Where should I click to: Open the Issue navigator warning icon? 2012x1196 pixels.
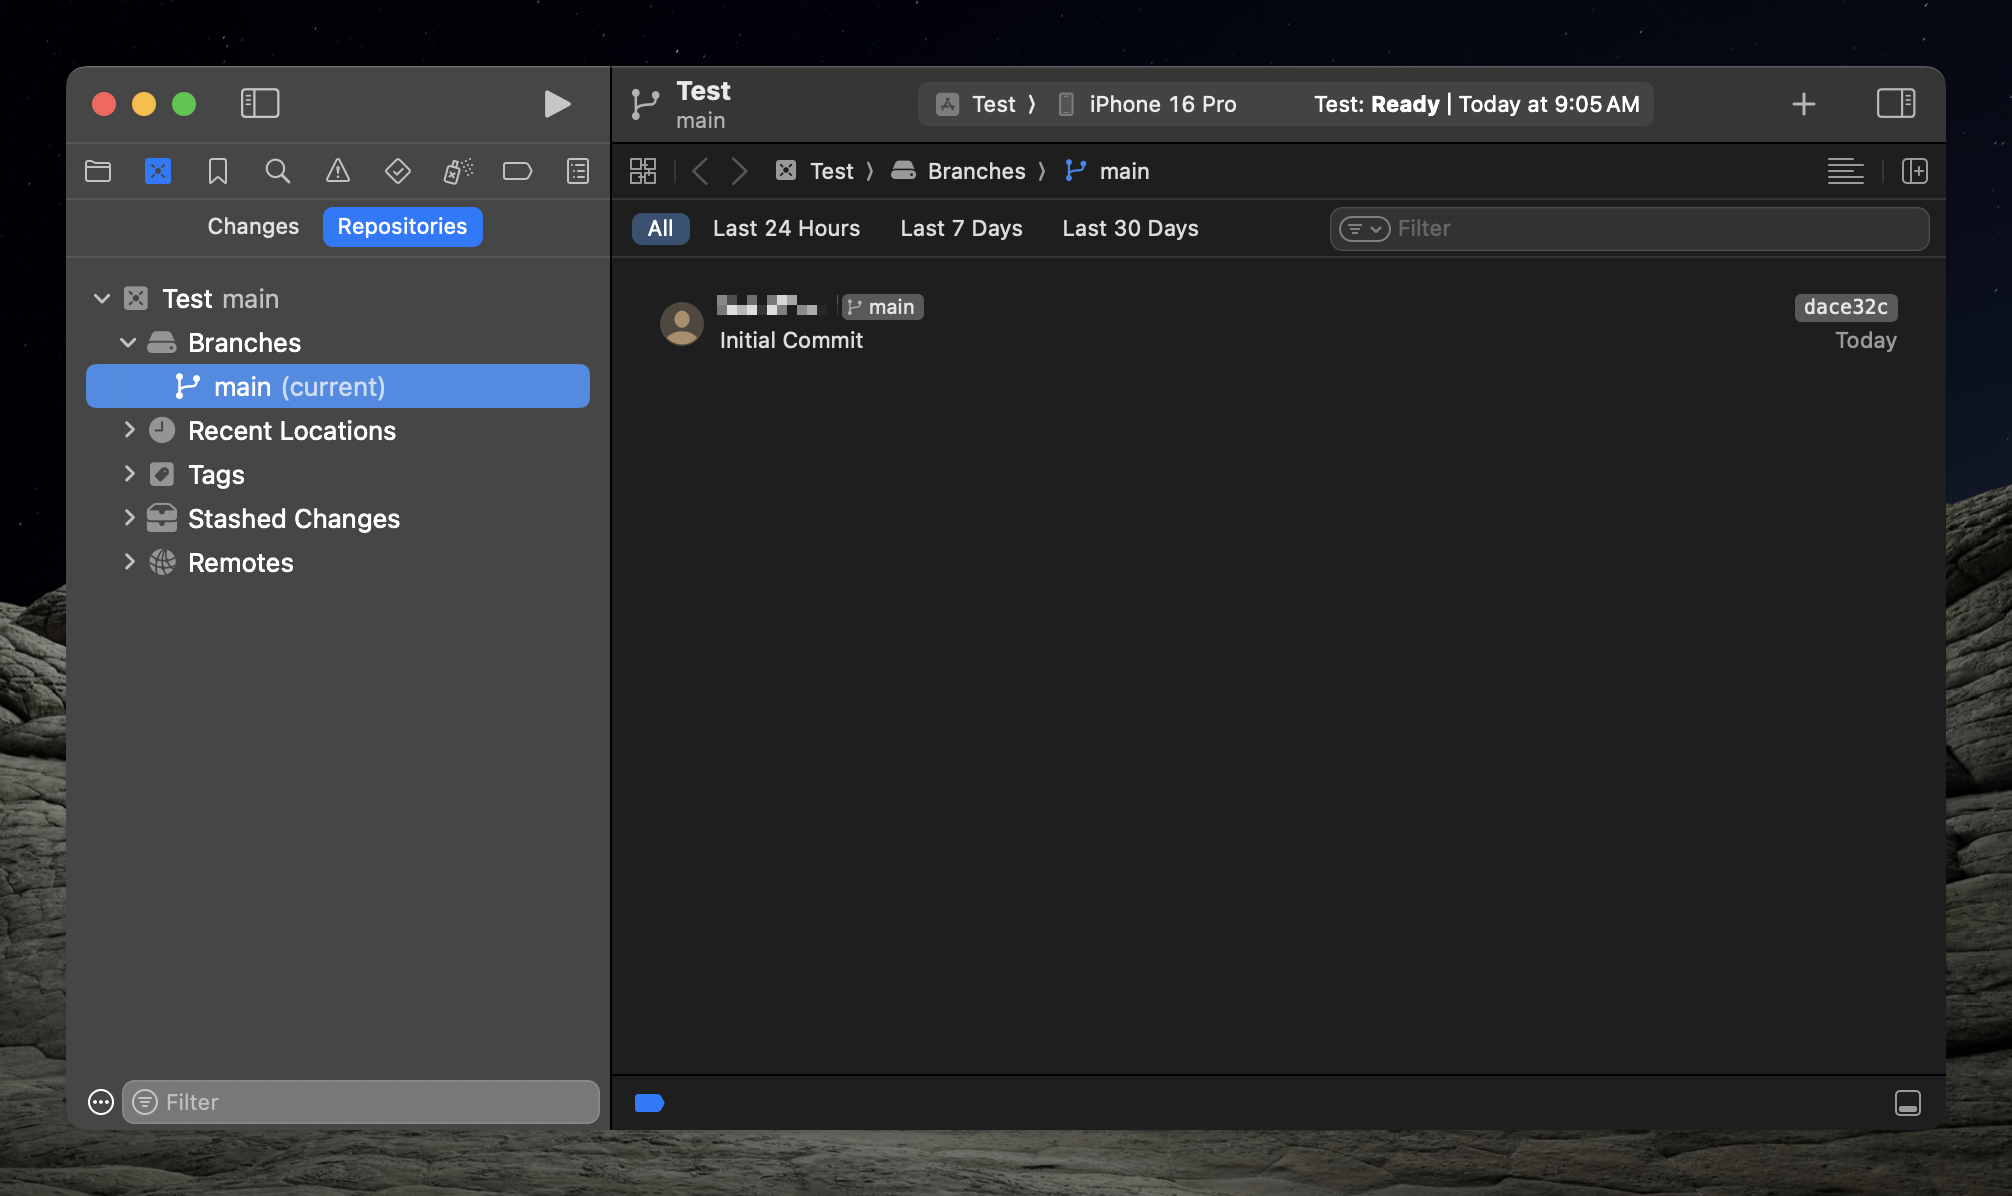pyautogui.click(x=338, y=171)
